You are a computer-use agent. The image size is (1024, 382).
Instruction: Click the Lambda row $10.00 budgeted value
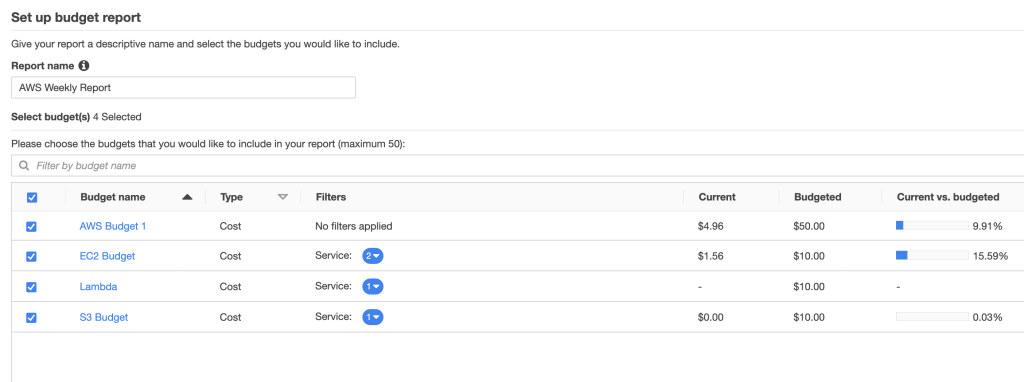(810, 287)
